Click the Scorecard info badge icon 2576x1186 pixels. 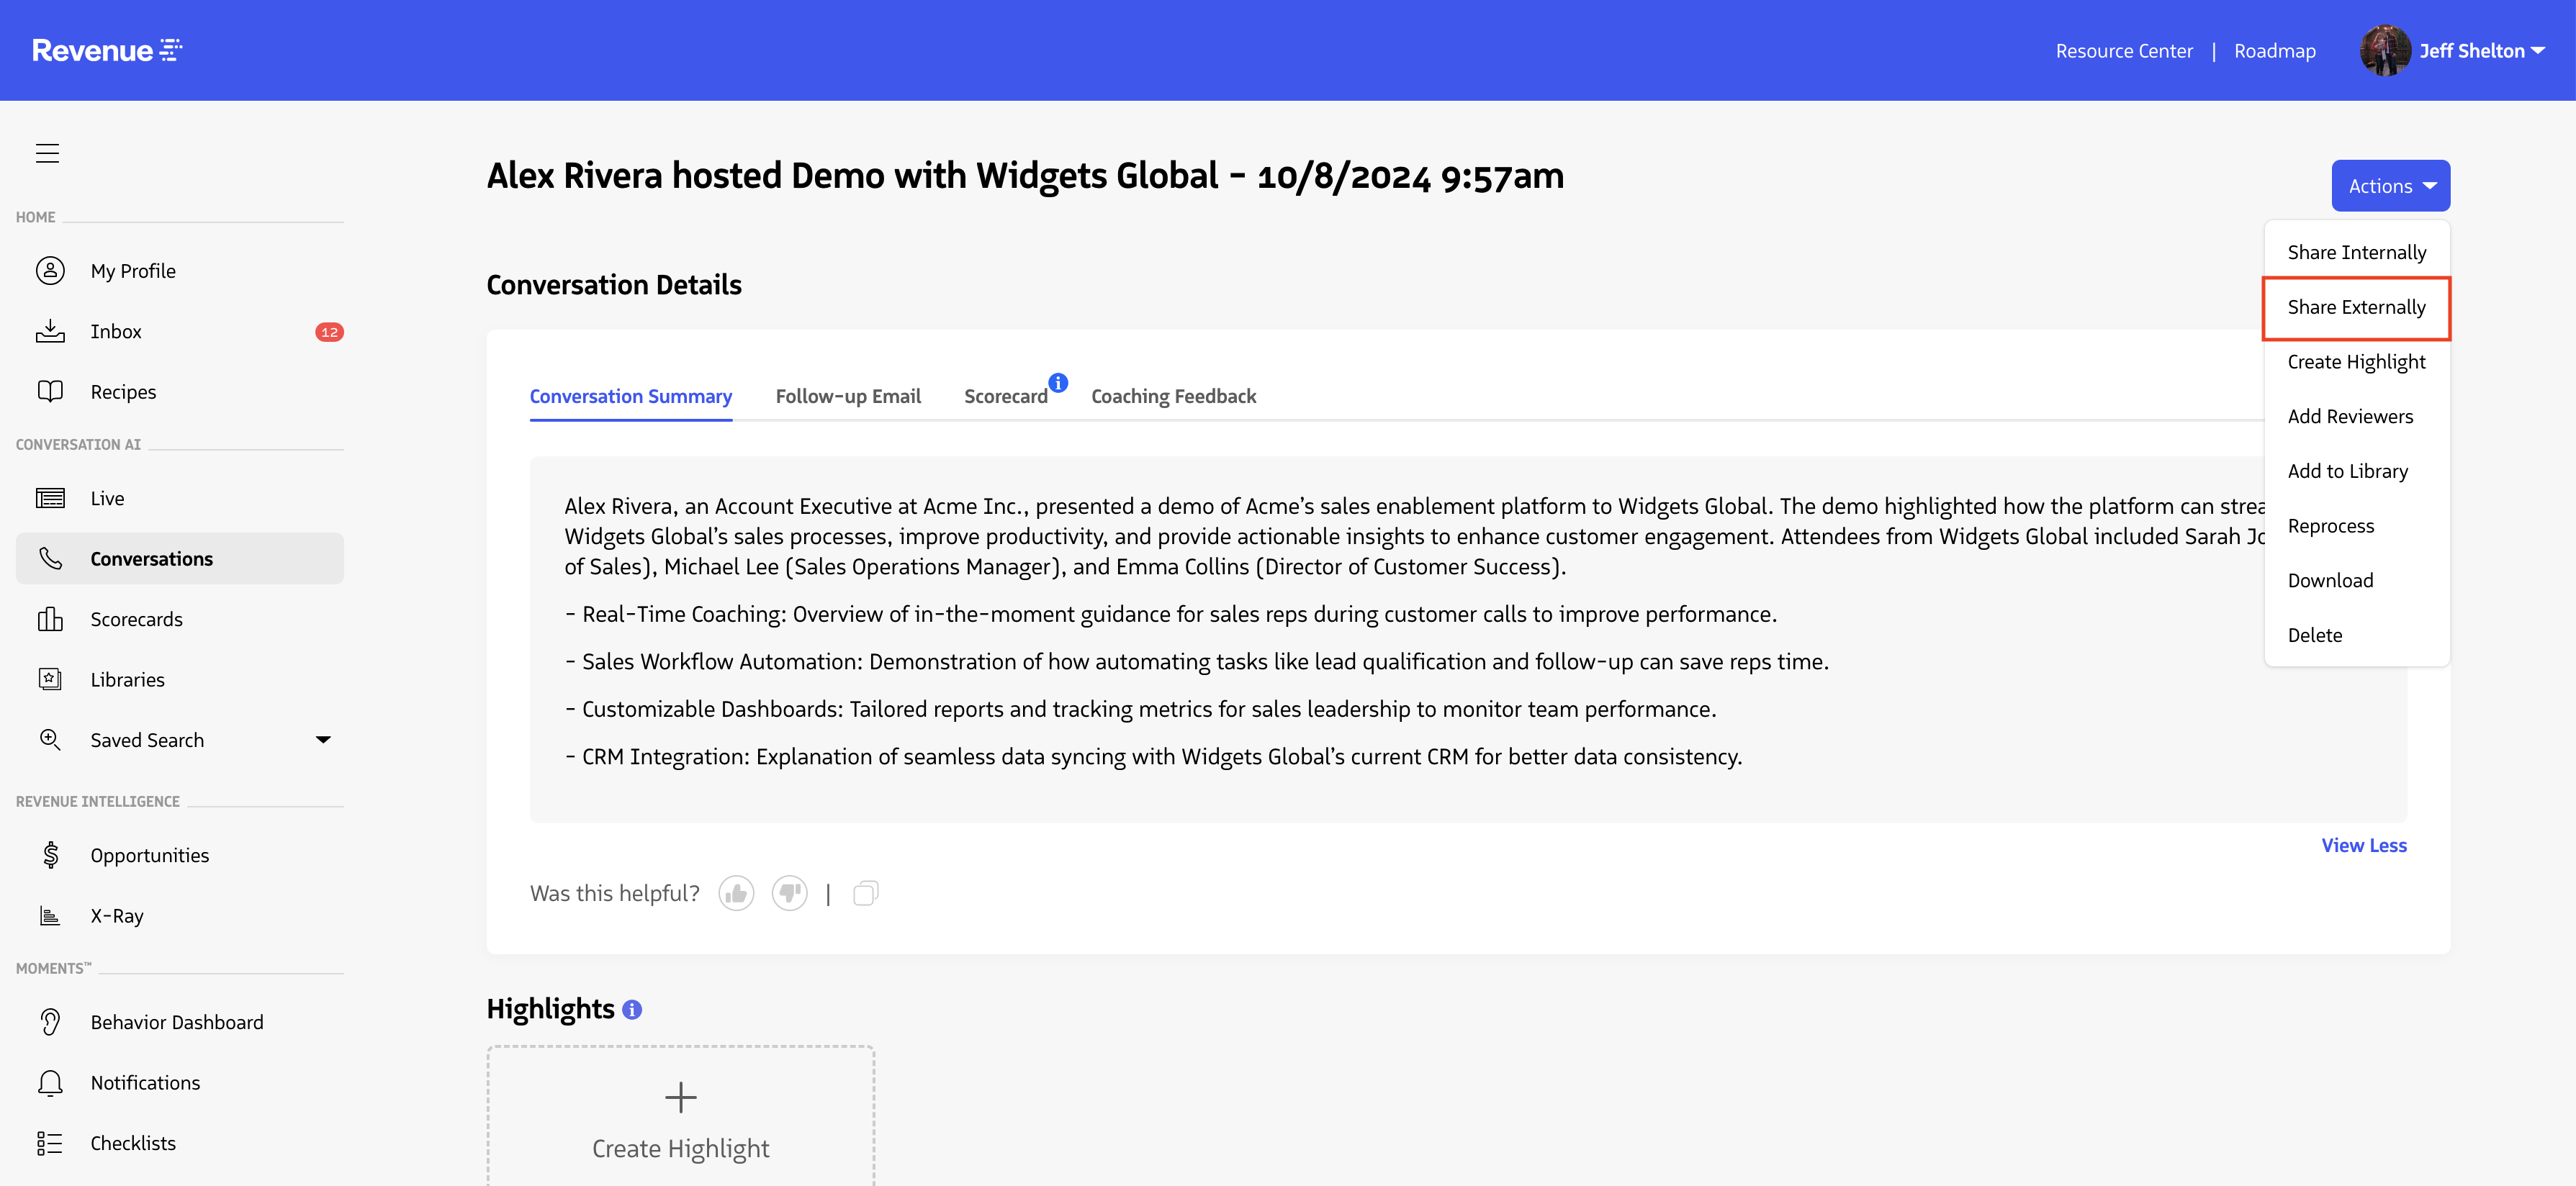coord(1058,382)
